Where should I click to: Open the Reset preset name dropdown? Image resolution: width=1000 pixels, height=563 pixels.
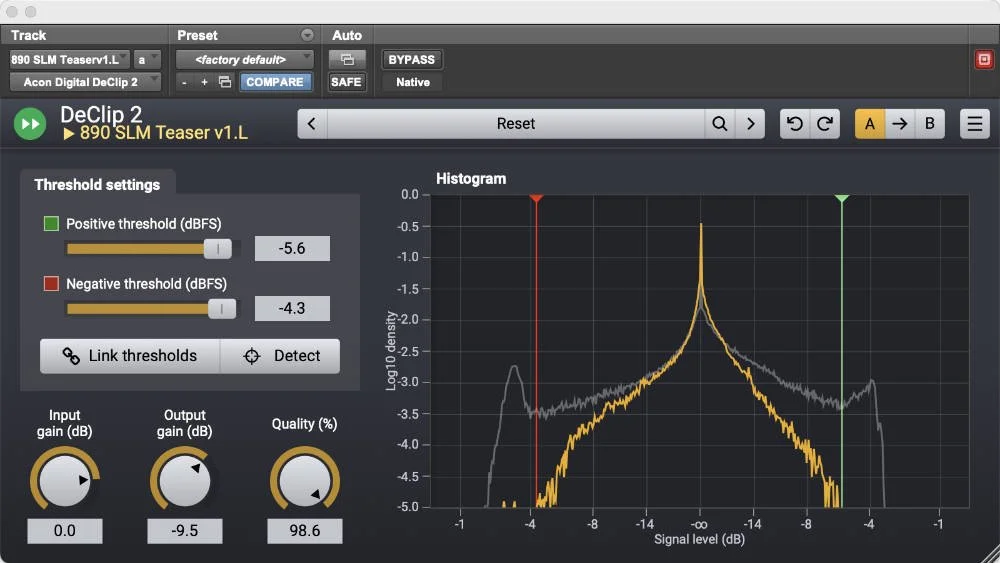tap(516, 124)
